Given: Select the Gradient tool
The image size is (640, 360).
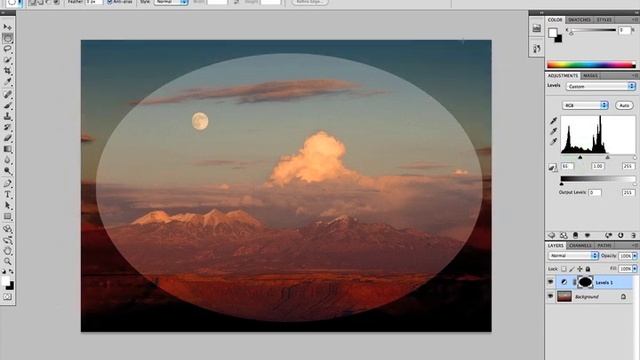Looking at the screenshot, I should pos(7,149).
